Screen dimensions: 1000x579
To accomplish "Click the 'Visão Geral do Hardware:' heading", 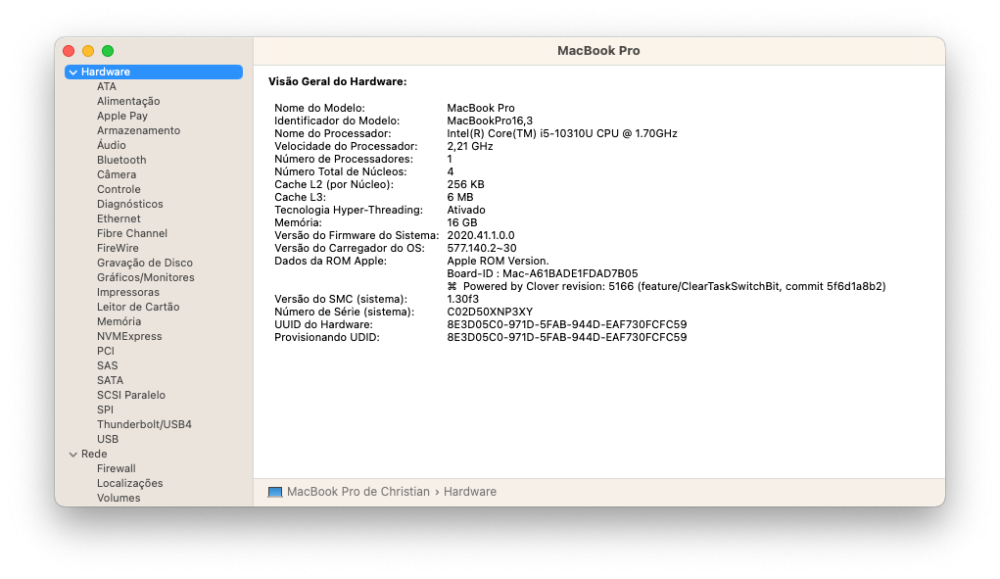I will click(x=337, y=82).
